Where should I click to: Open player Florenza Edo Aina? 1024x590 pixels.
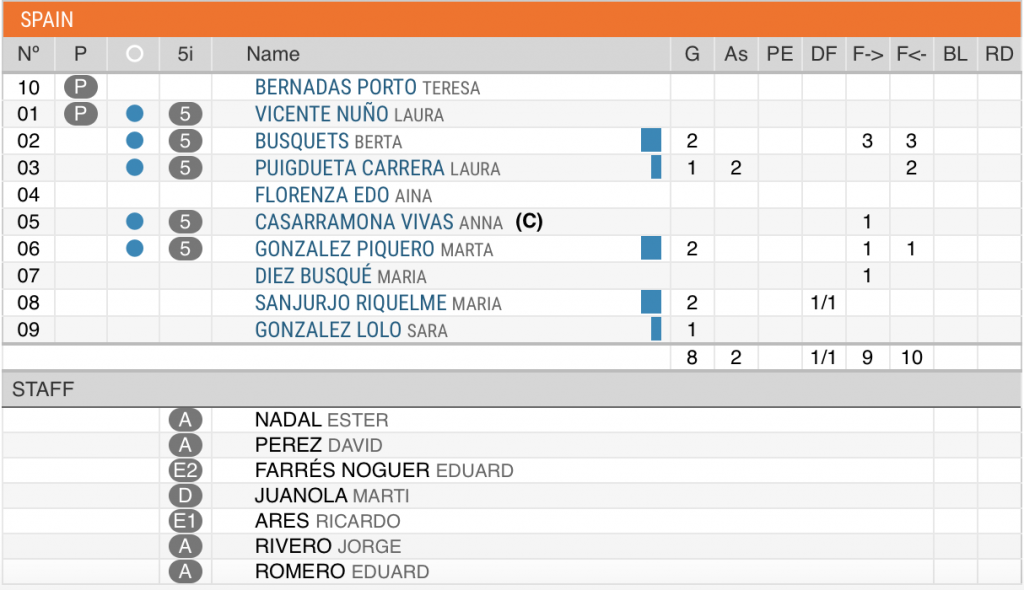344,195
